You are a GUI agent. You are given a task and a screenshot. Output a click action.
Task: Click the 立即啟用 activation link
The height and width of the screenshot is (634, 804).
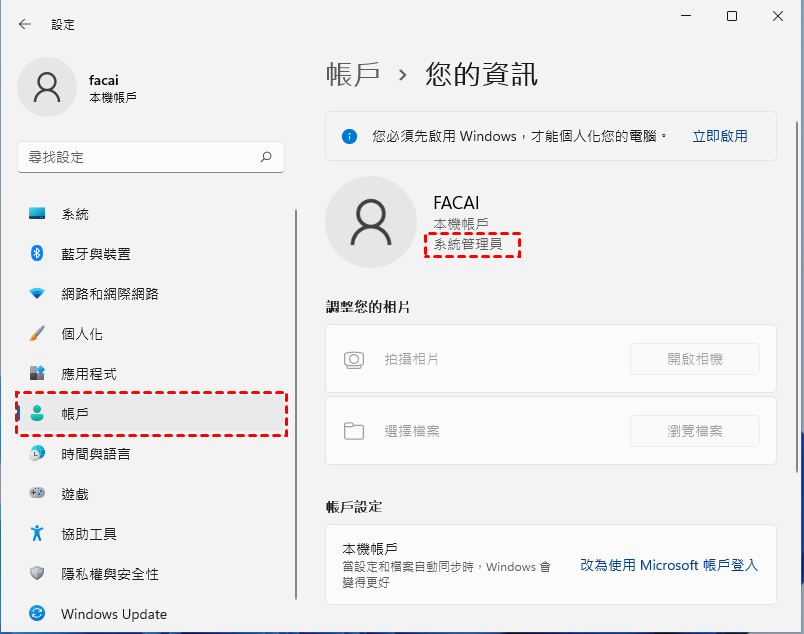[720, 136]
